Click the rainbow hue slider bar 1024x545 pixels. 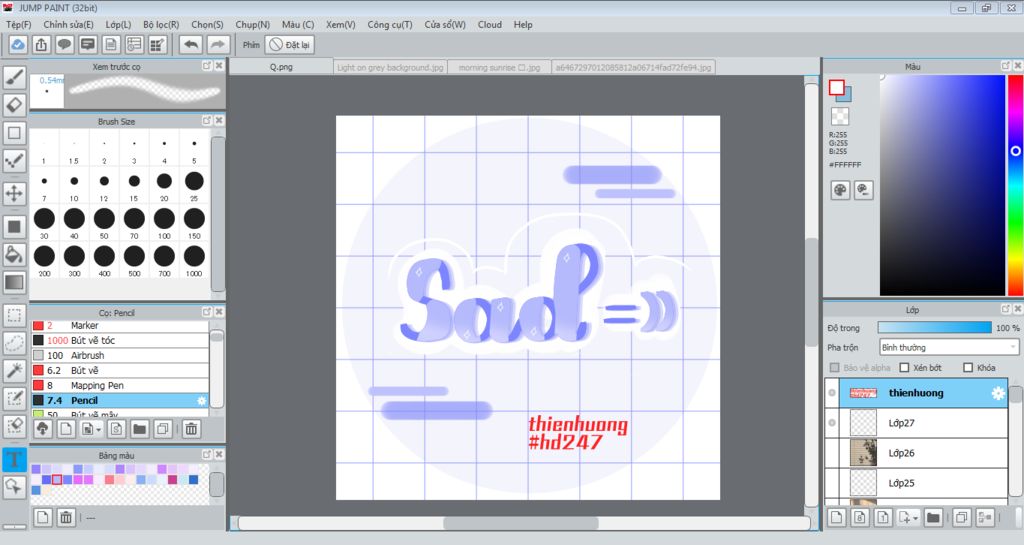coord(1016,185)
